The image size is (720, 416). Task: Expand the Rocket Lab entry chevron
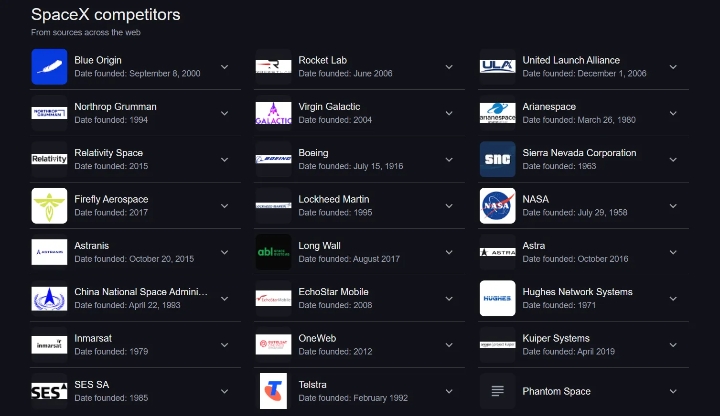[x=449, y=67]
